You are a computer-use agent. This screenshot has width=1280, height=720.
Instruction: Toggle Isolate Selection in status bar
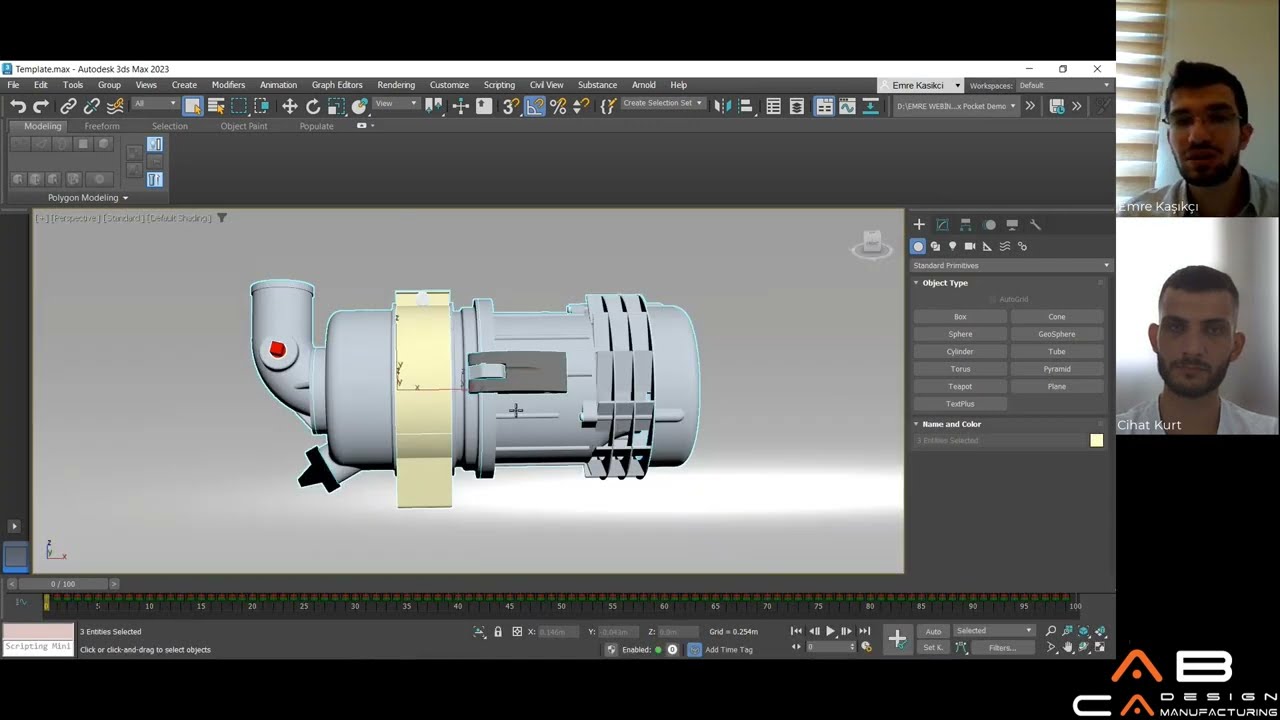(479, 632)
